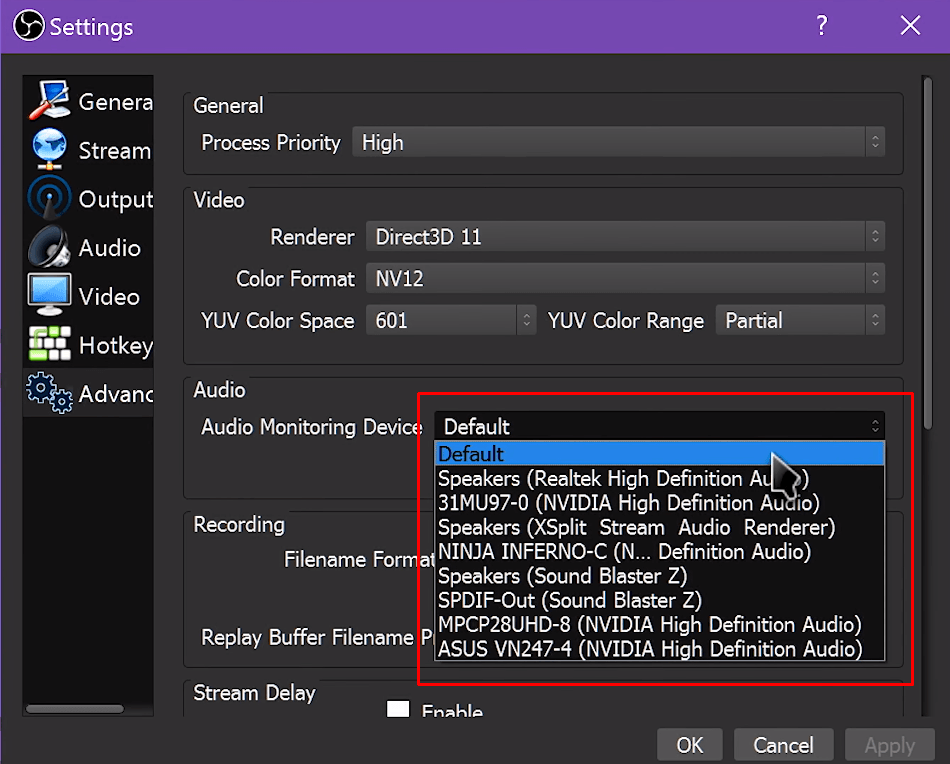950x764 pixels.
Task: Open the YUV Color Range dropdown
Action: [800, 321]
